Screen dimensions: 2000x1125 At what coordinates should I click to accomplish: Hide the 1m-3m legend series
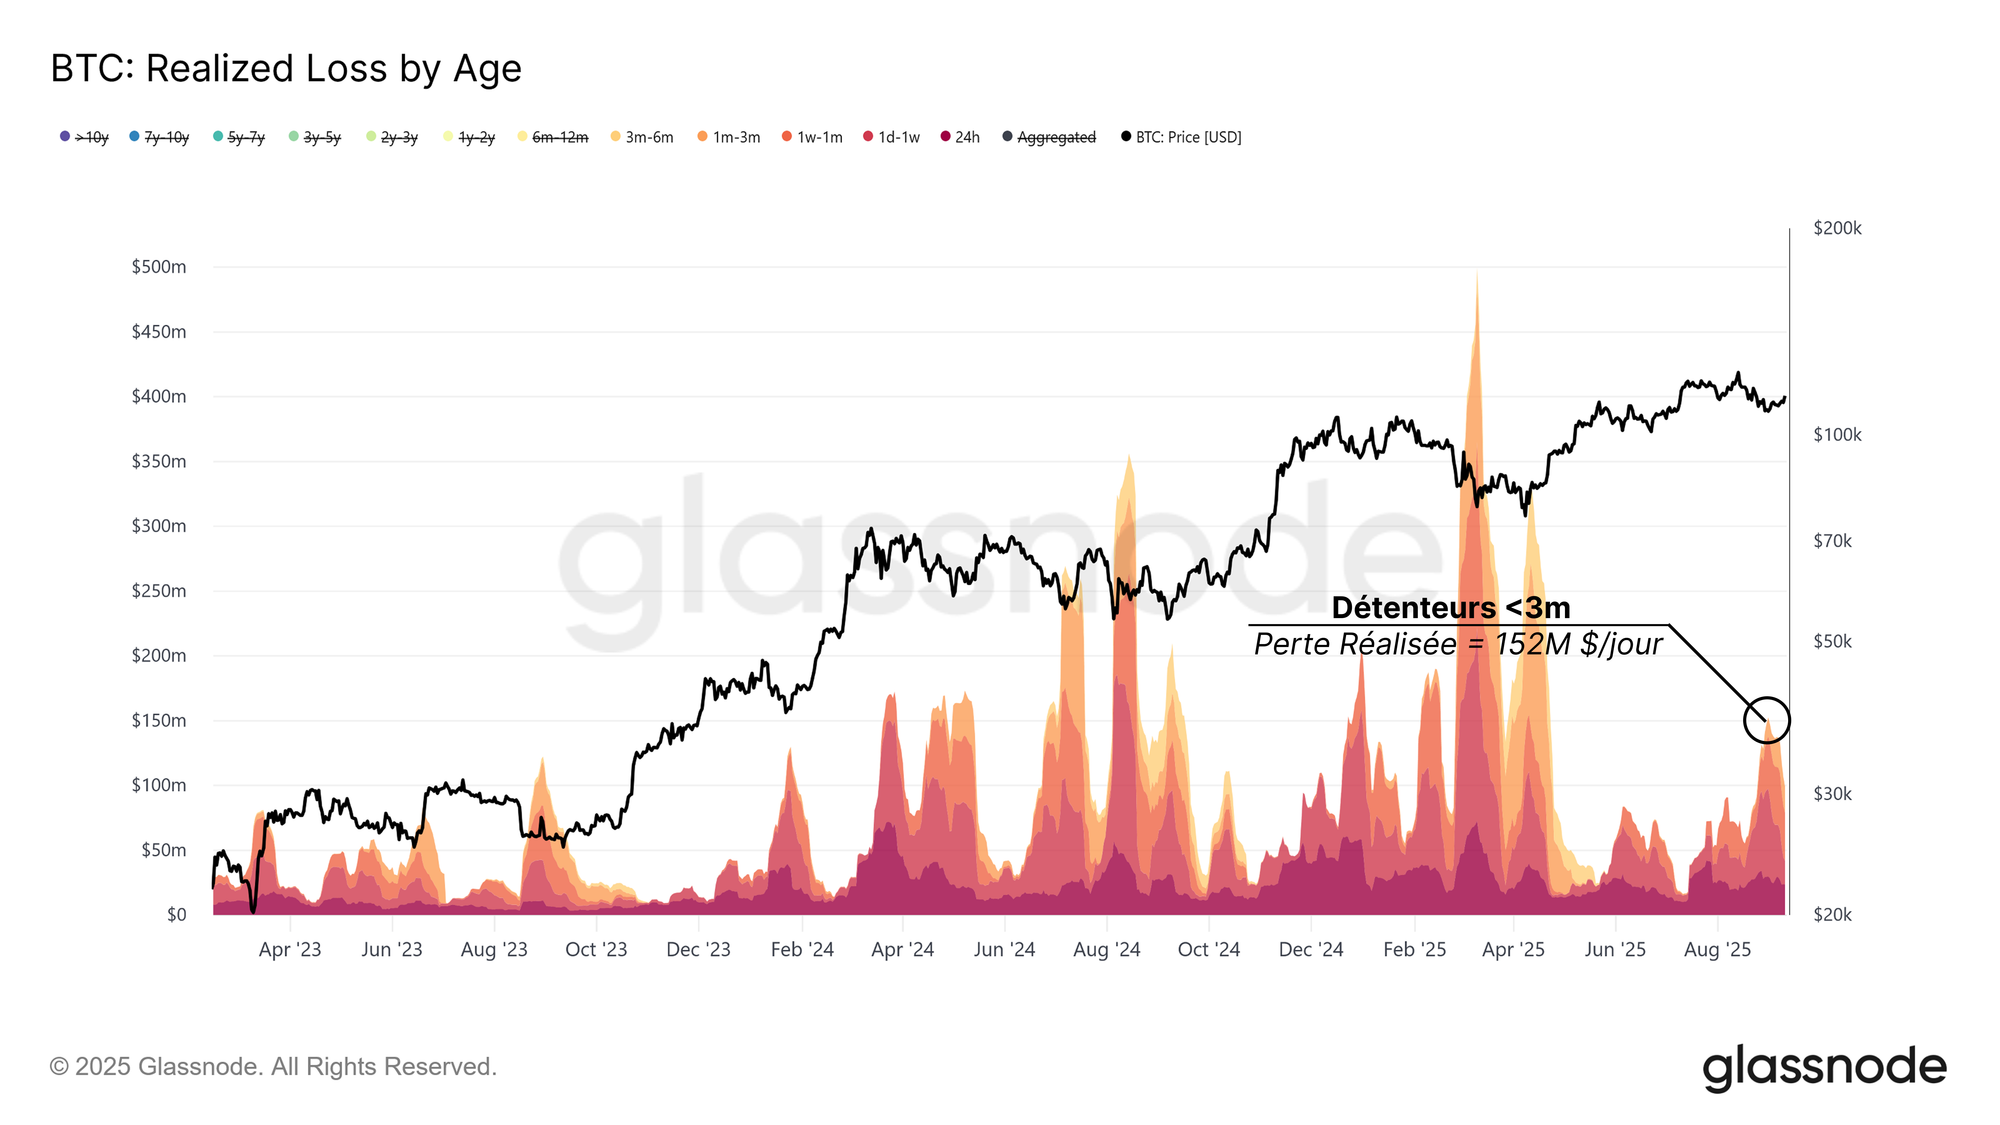pyautogui.click(x=729, y=137)
